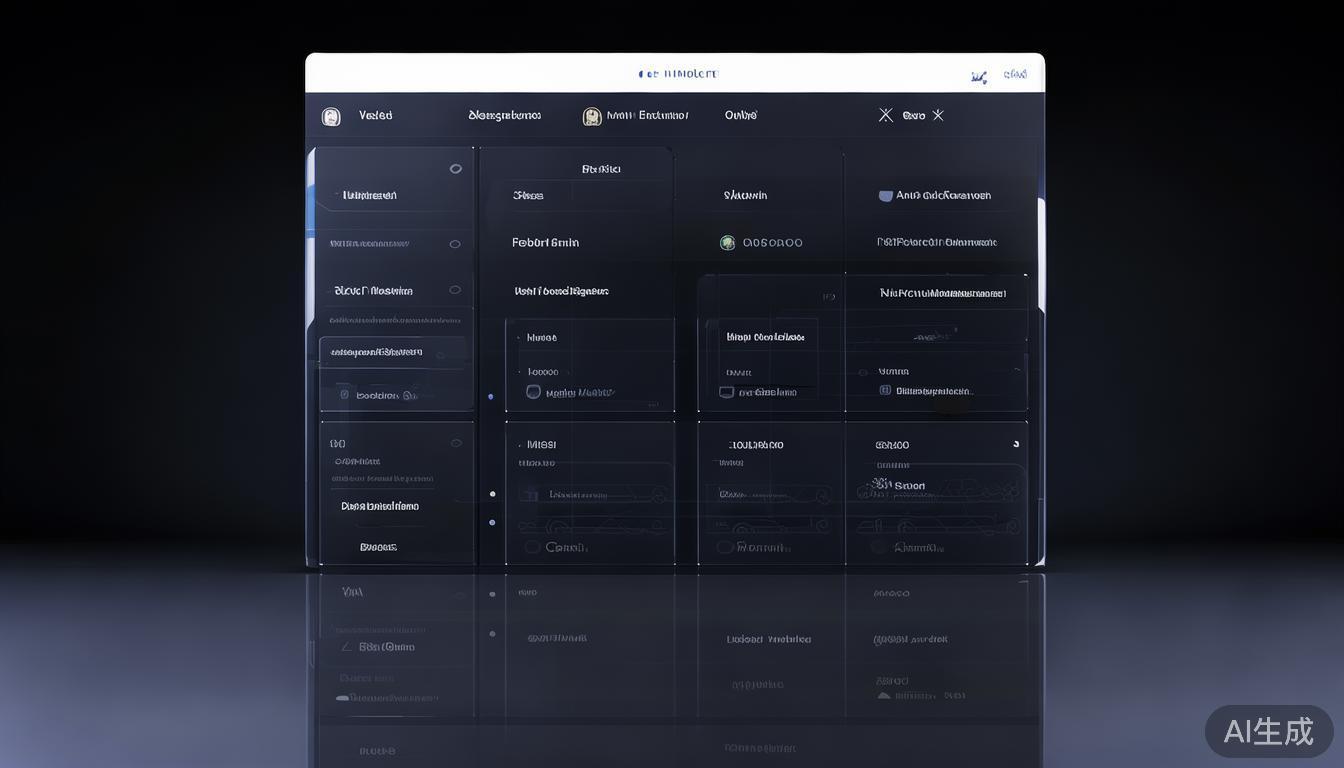Select the radio circle beside Canoli
The image size is (1344, 768).
point(532,547)
